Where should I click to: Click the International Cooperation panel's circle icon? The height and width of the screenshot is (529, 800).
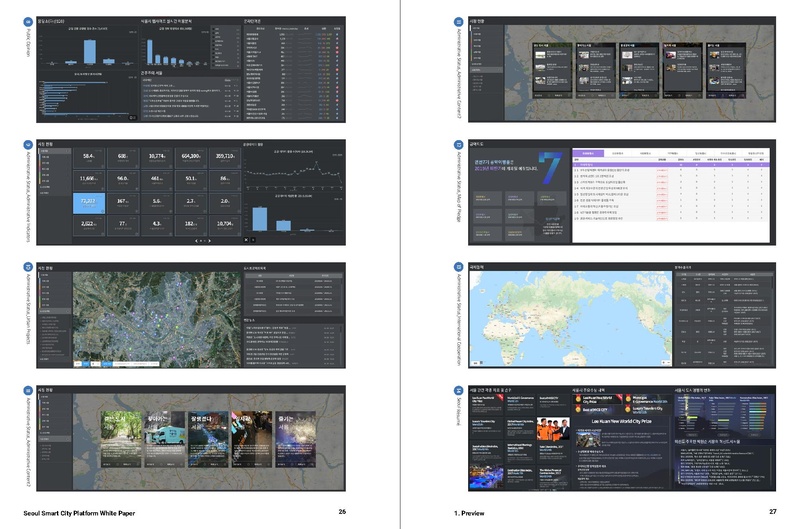pyautogui.click(x=458, y=268)
